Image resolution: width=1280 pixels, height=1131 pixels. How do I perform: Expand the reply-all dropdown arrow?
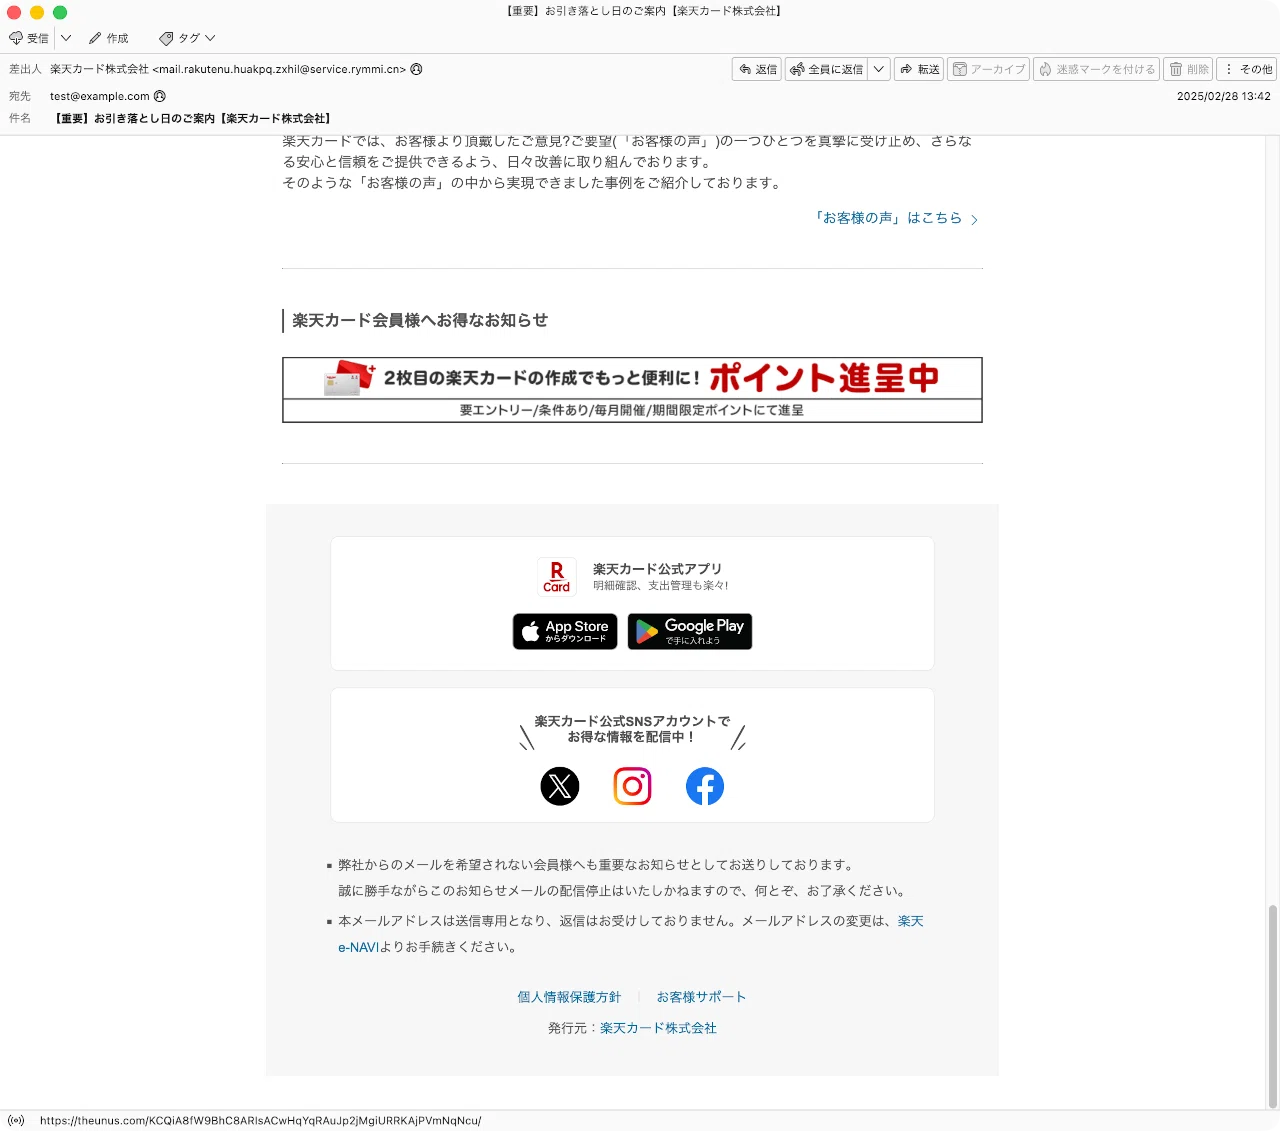point(879,69)
